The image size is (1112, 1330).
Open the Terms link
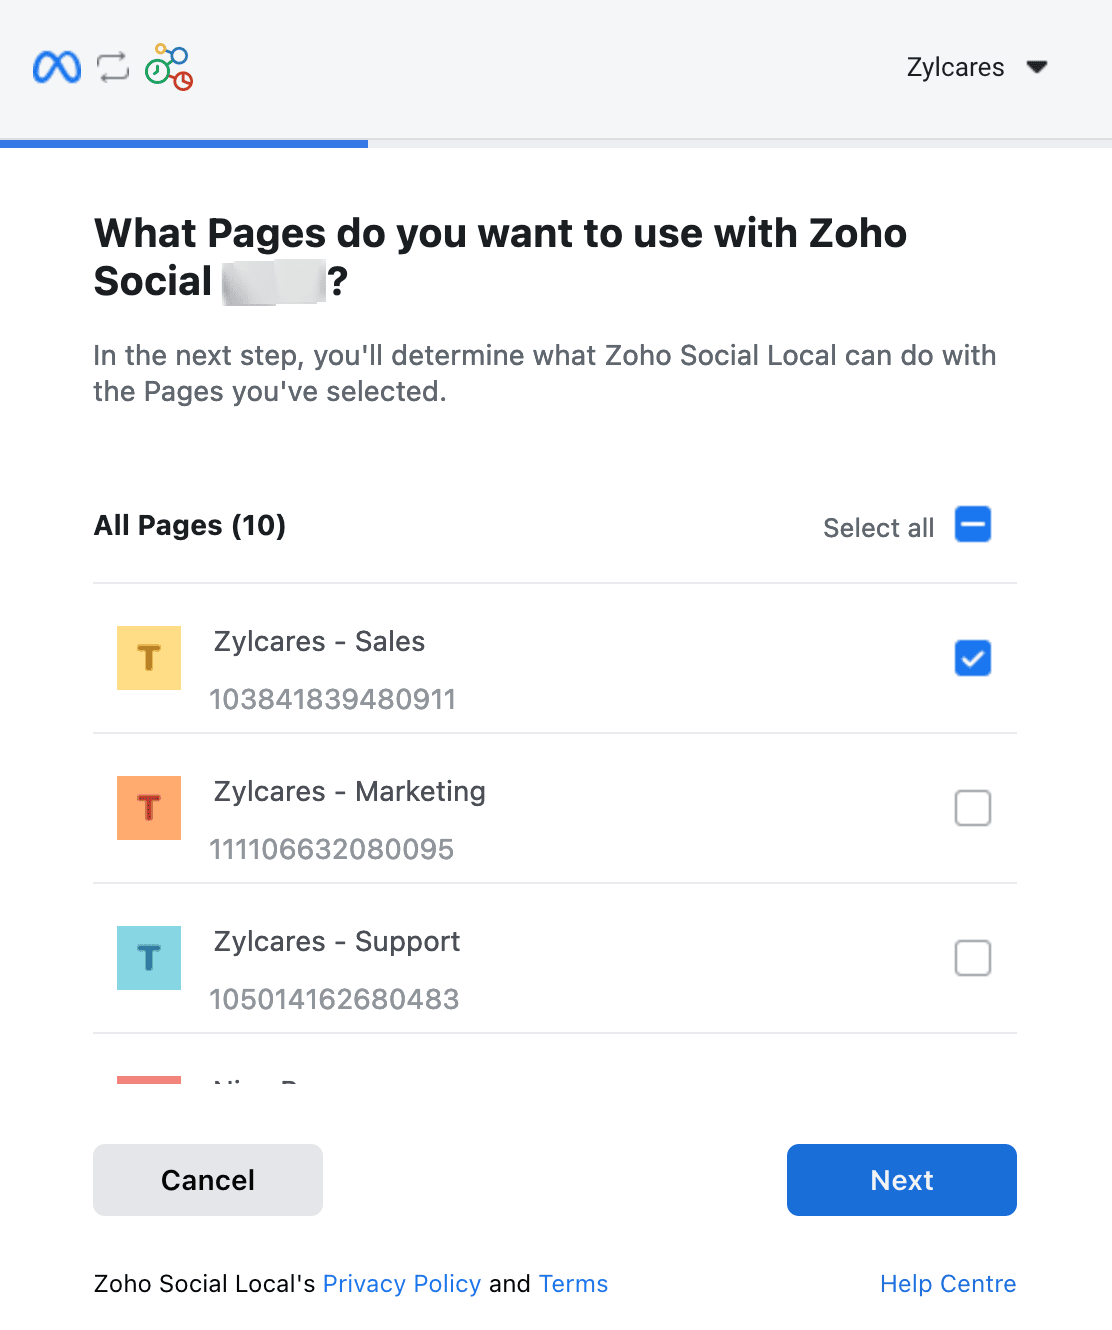(573, 1284)
